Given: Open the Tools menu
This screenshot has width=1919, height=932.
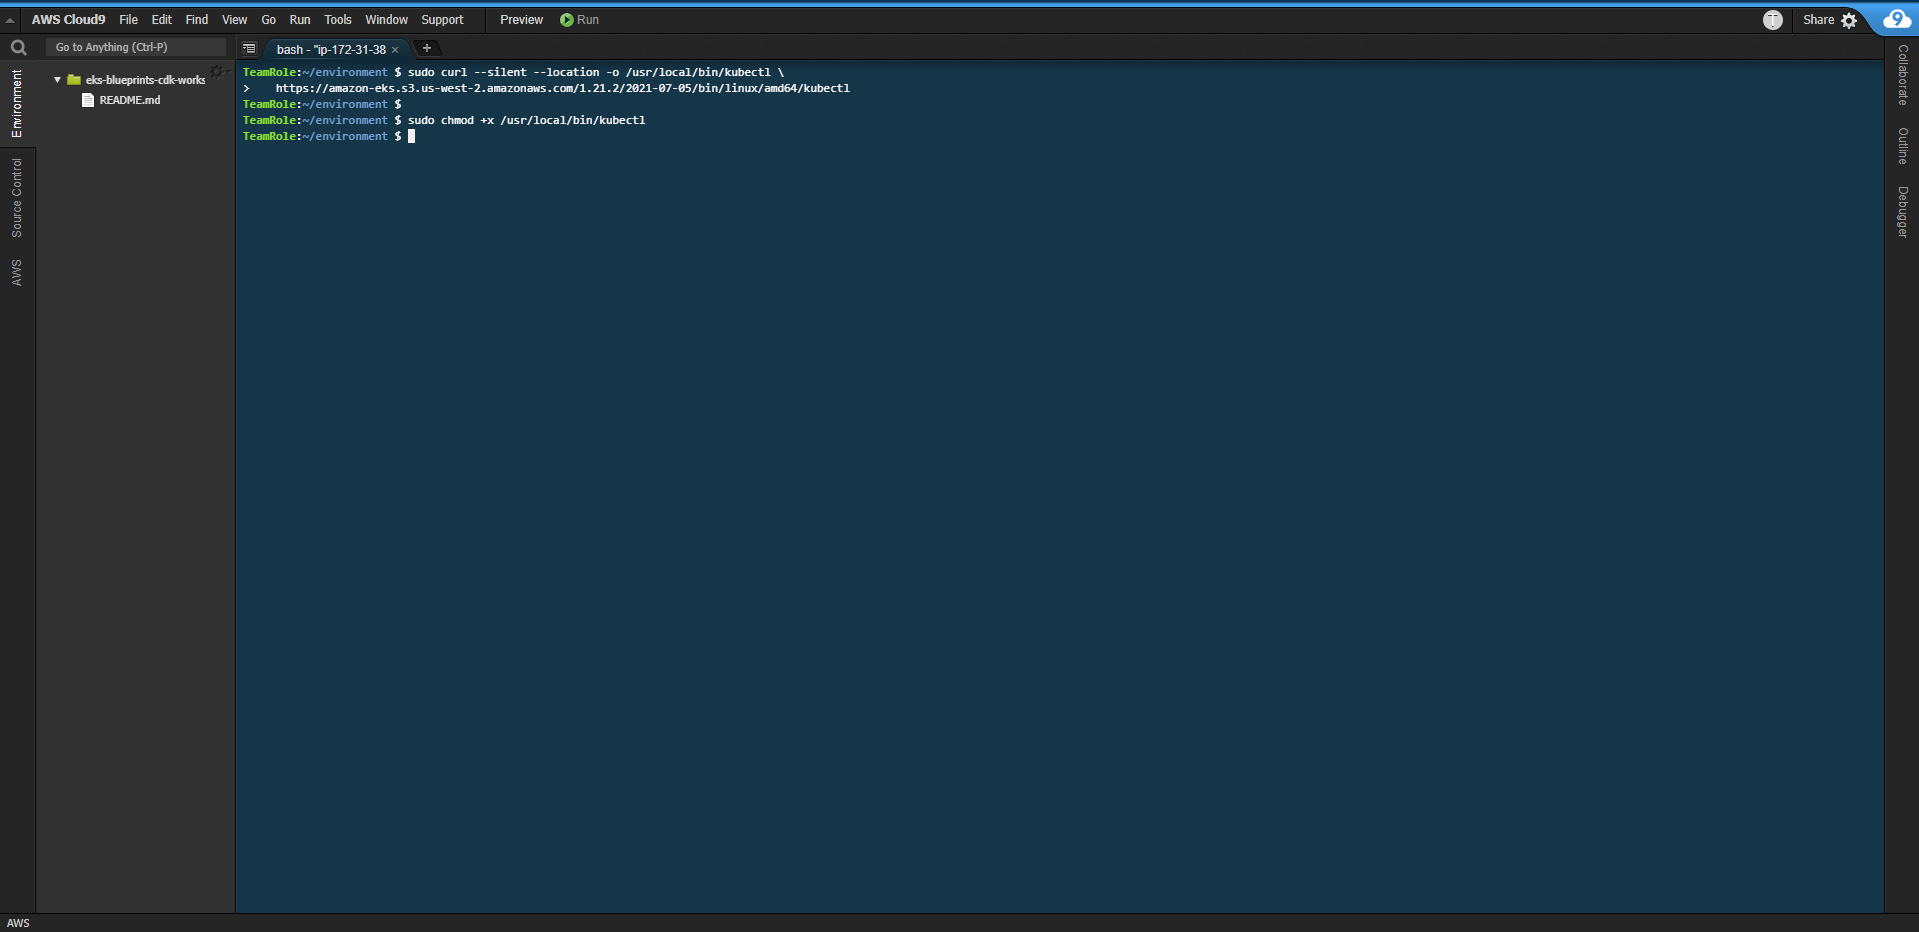Looking at the screenshot, I should point(337,20).
